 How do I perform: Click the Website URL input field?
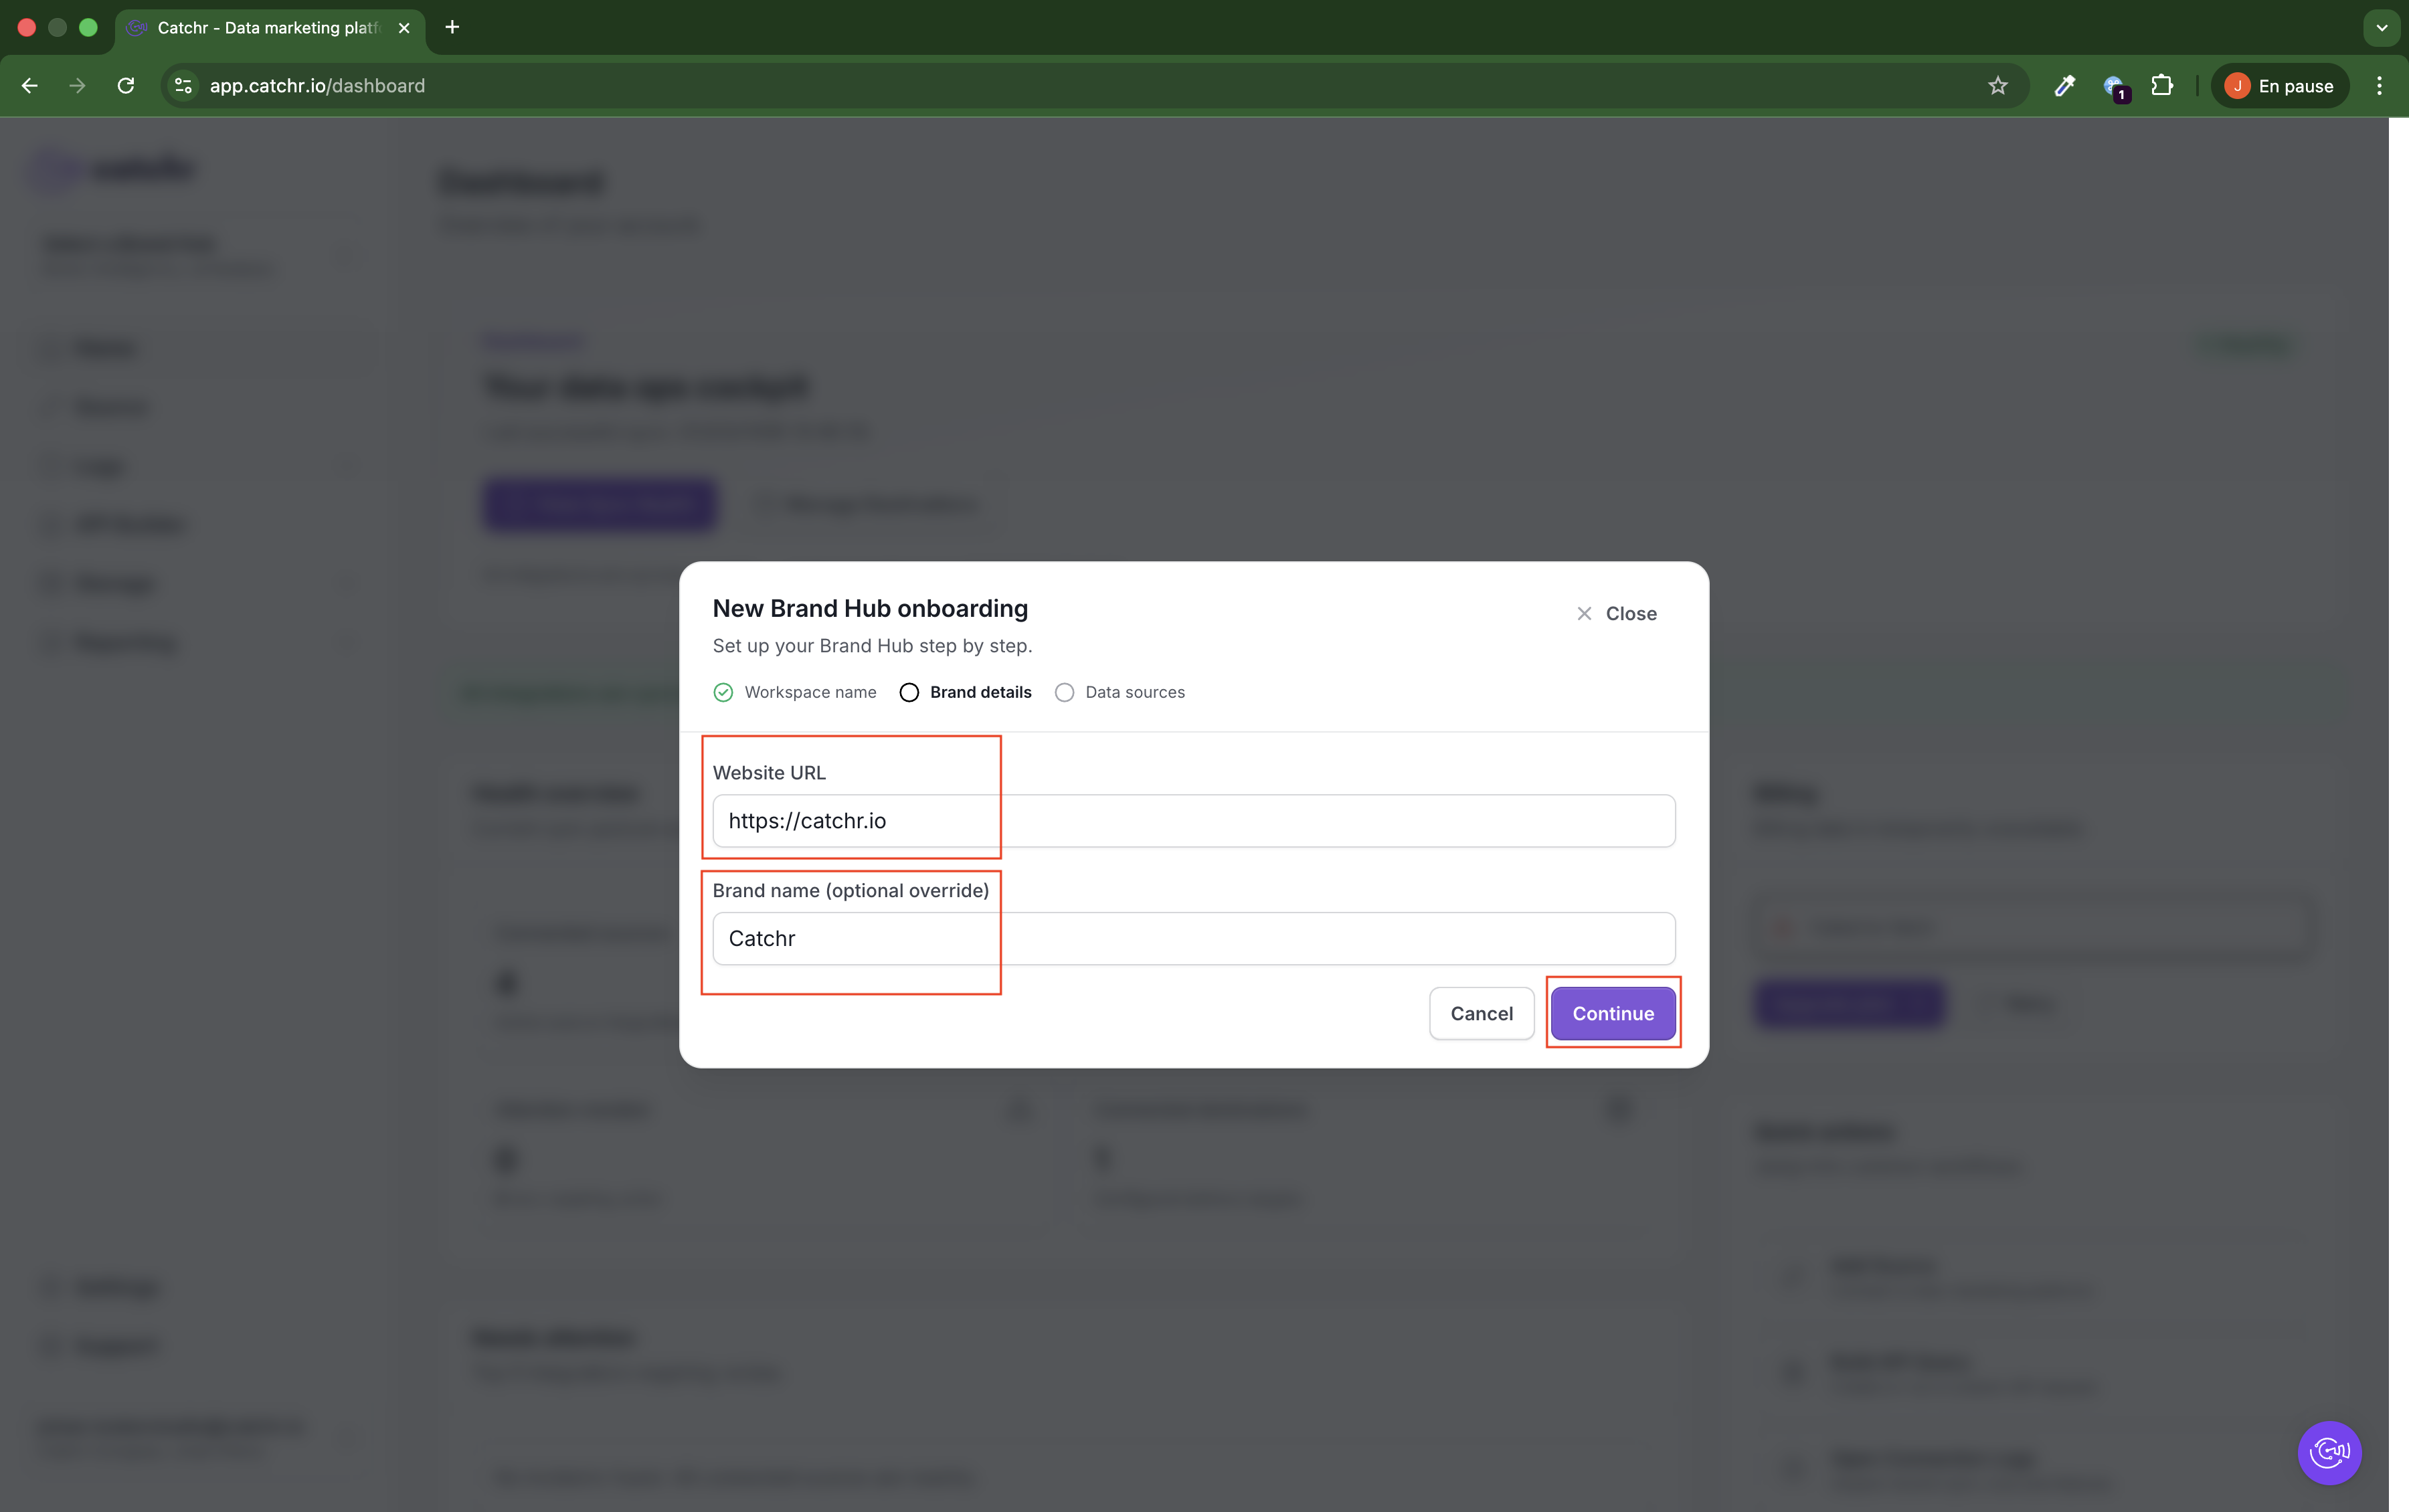click(x=1193, y=821)
